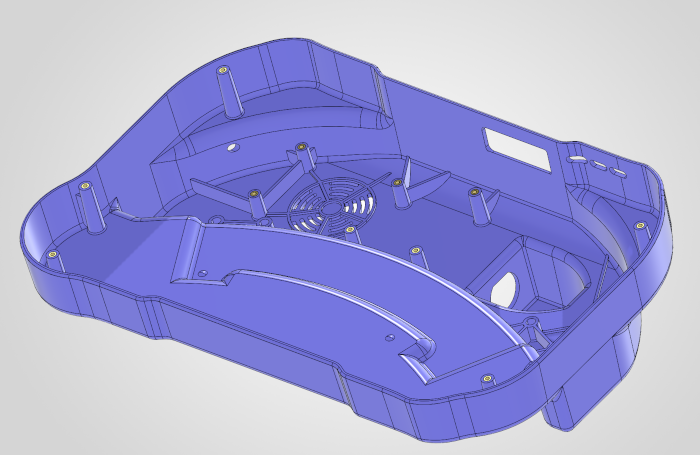700x455 pixels.
Task: Click the circular fan vent grille
Action: pos(328,203)
